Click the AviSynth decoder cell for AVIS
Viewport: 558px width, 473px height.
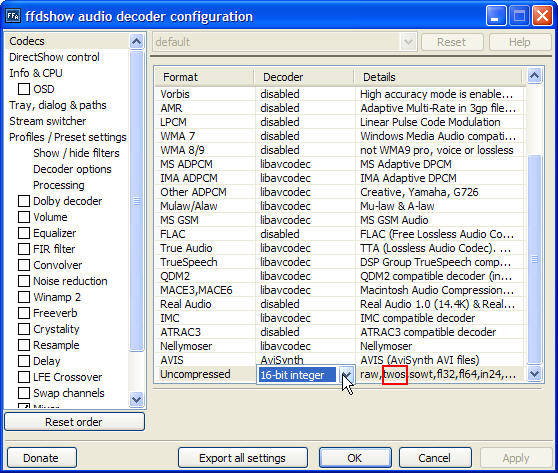(305, 360)
